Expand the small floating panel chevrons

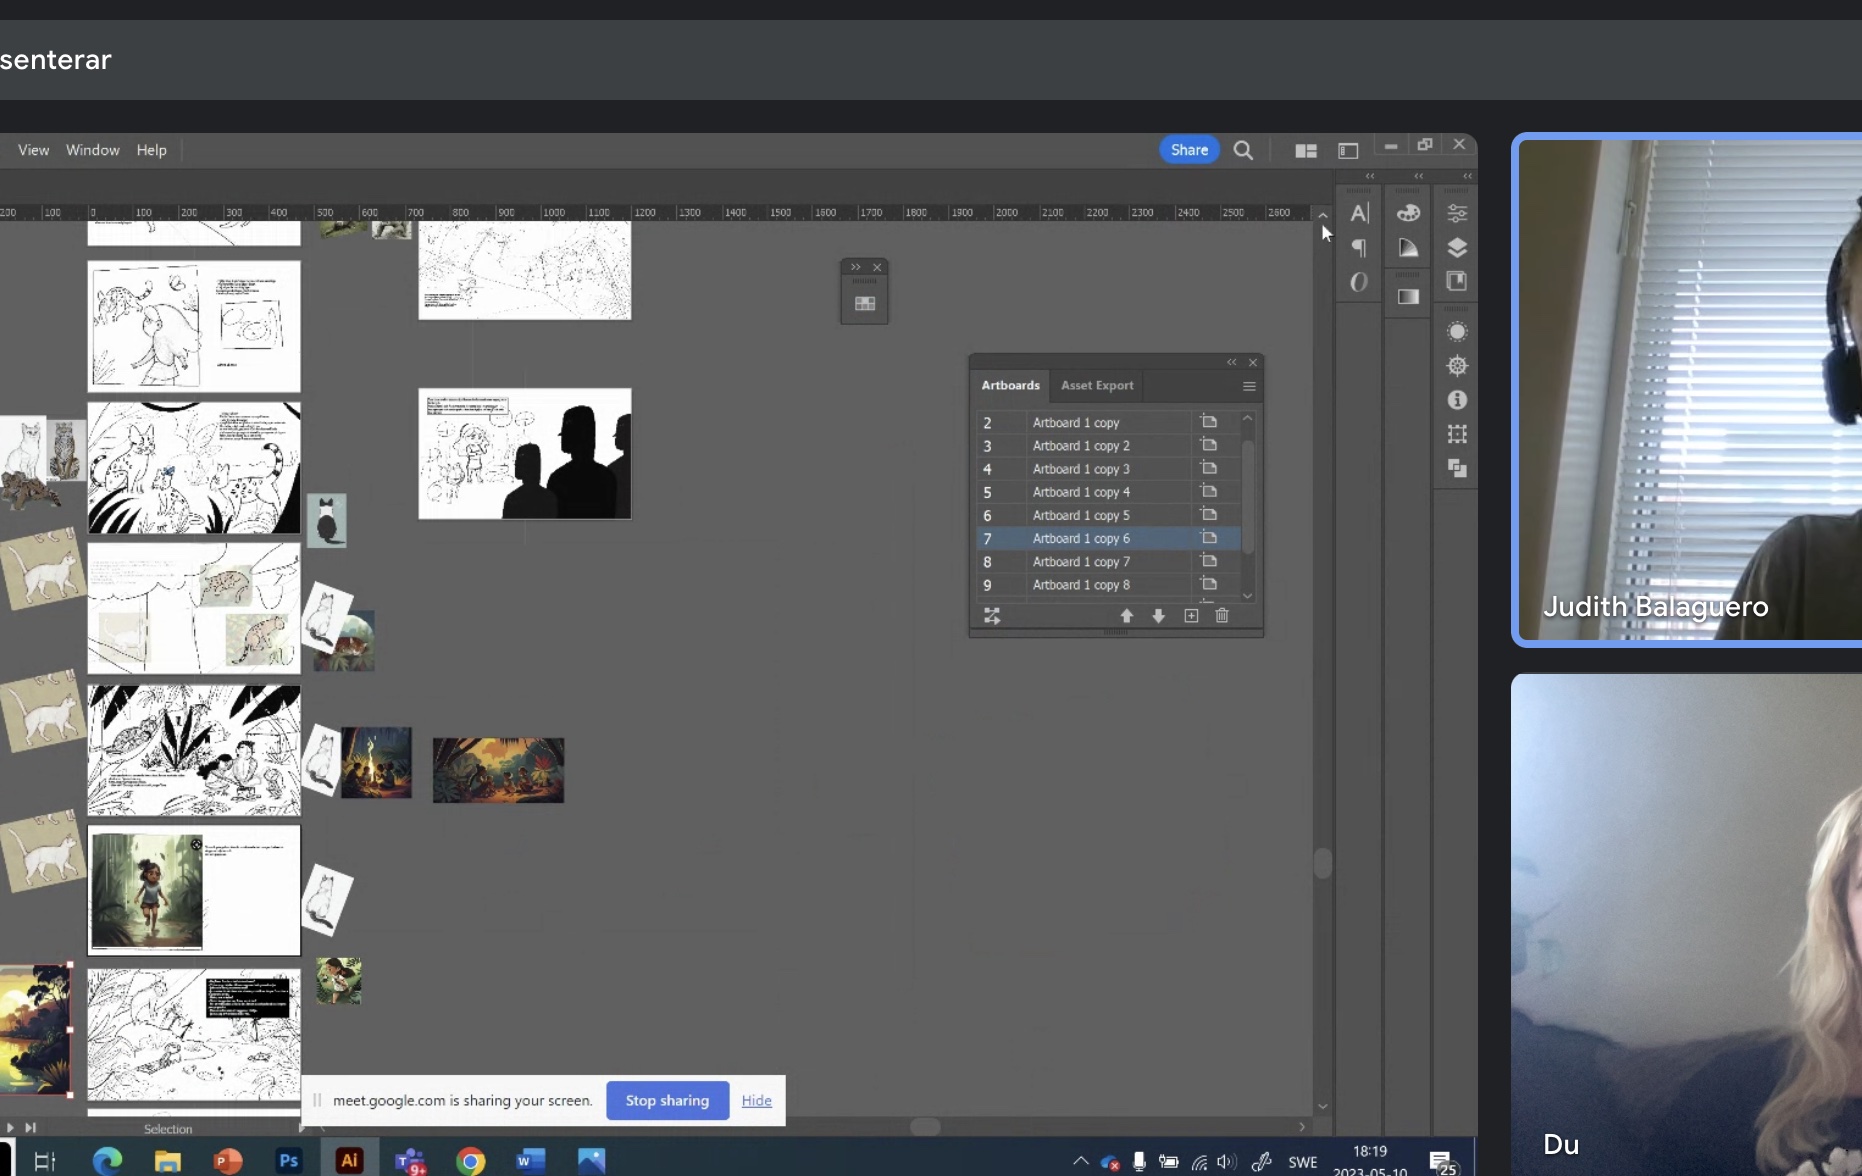pos(856,267)
